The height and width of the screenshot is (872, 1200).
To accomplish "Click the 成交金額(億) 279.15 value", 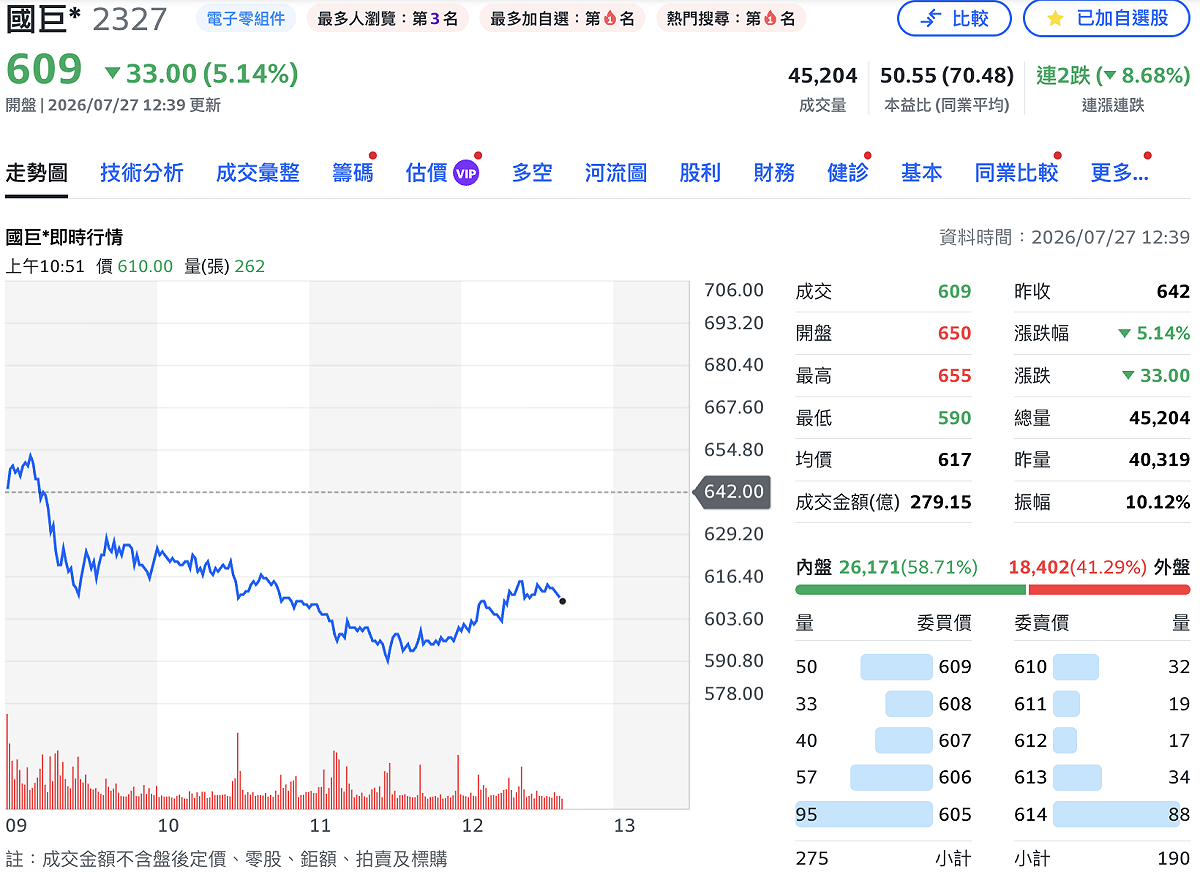I will click(x=940, y=502).
